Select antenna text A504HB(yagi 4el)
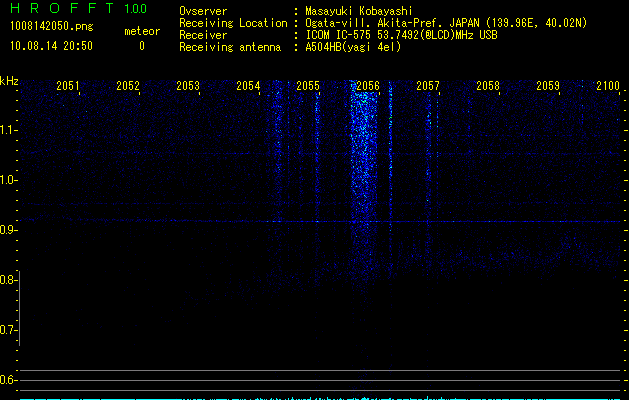 (x=353, y=47)
